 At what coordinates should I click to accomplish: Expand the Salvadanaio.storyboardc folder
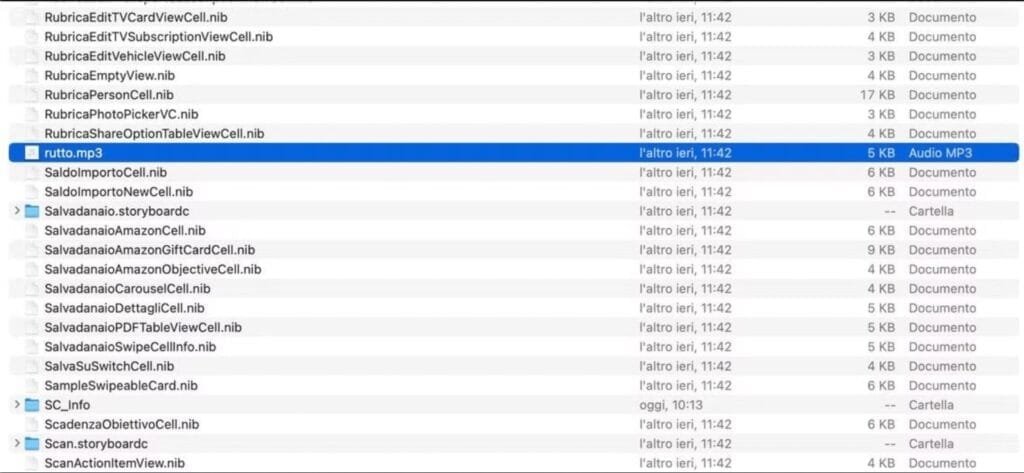[16, 211]
